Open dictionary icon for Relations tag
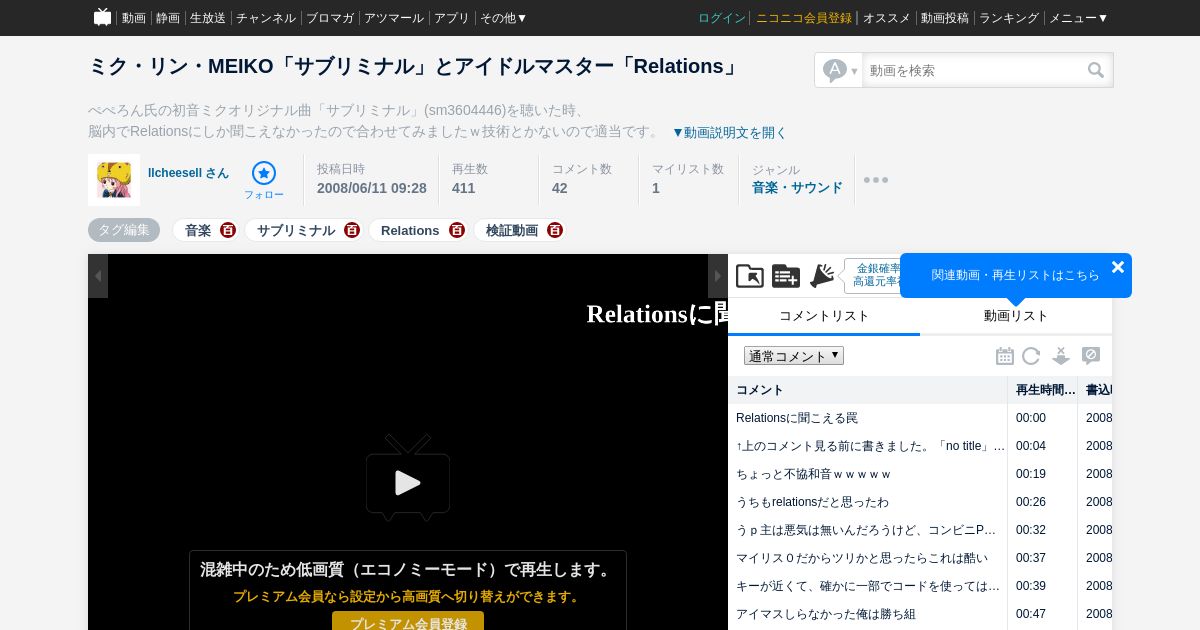Image resolution: width=1200 pixels, height=630 pixels. (x=457, y=230)
